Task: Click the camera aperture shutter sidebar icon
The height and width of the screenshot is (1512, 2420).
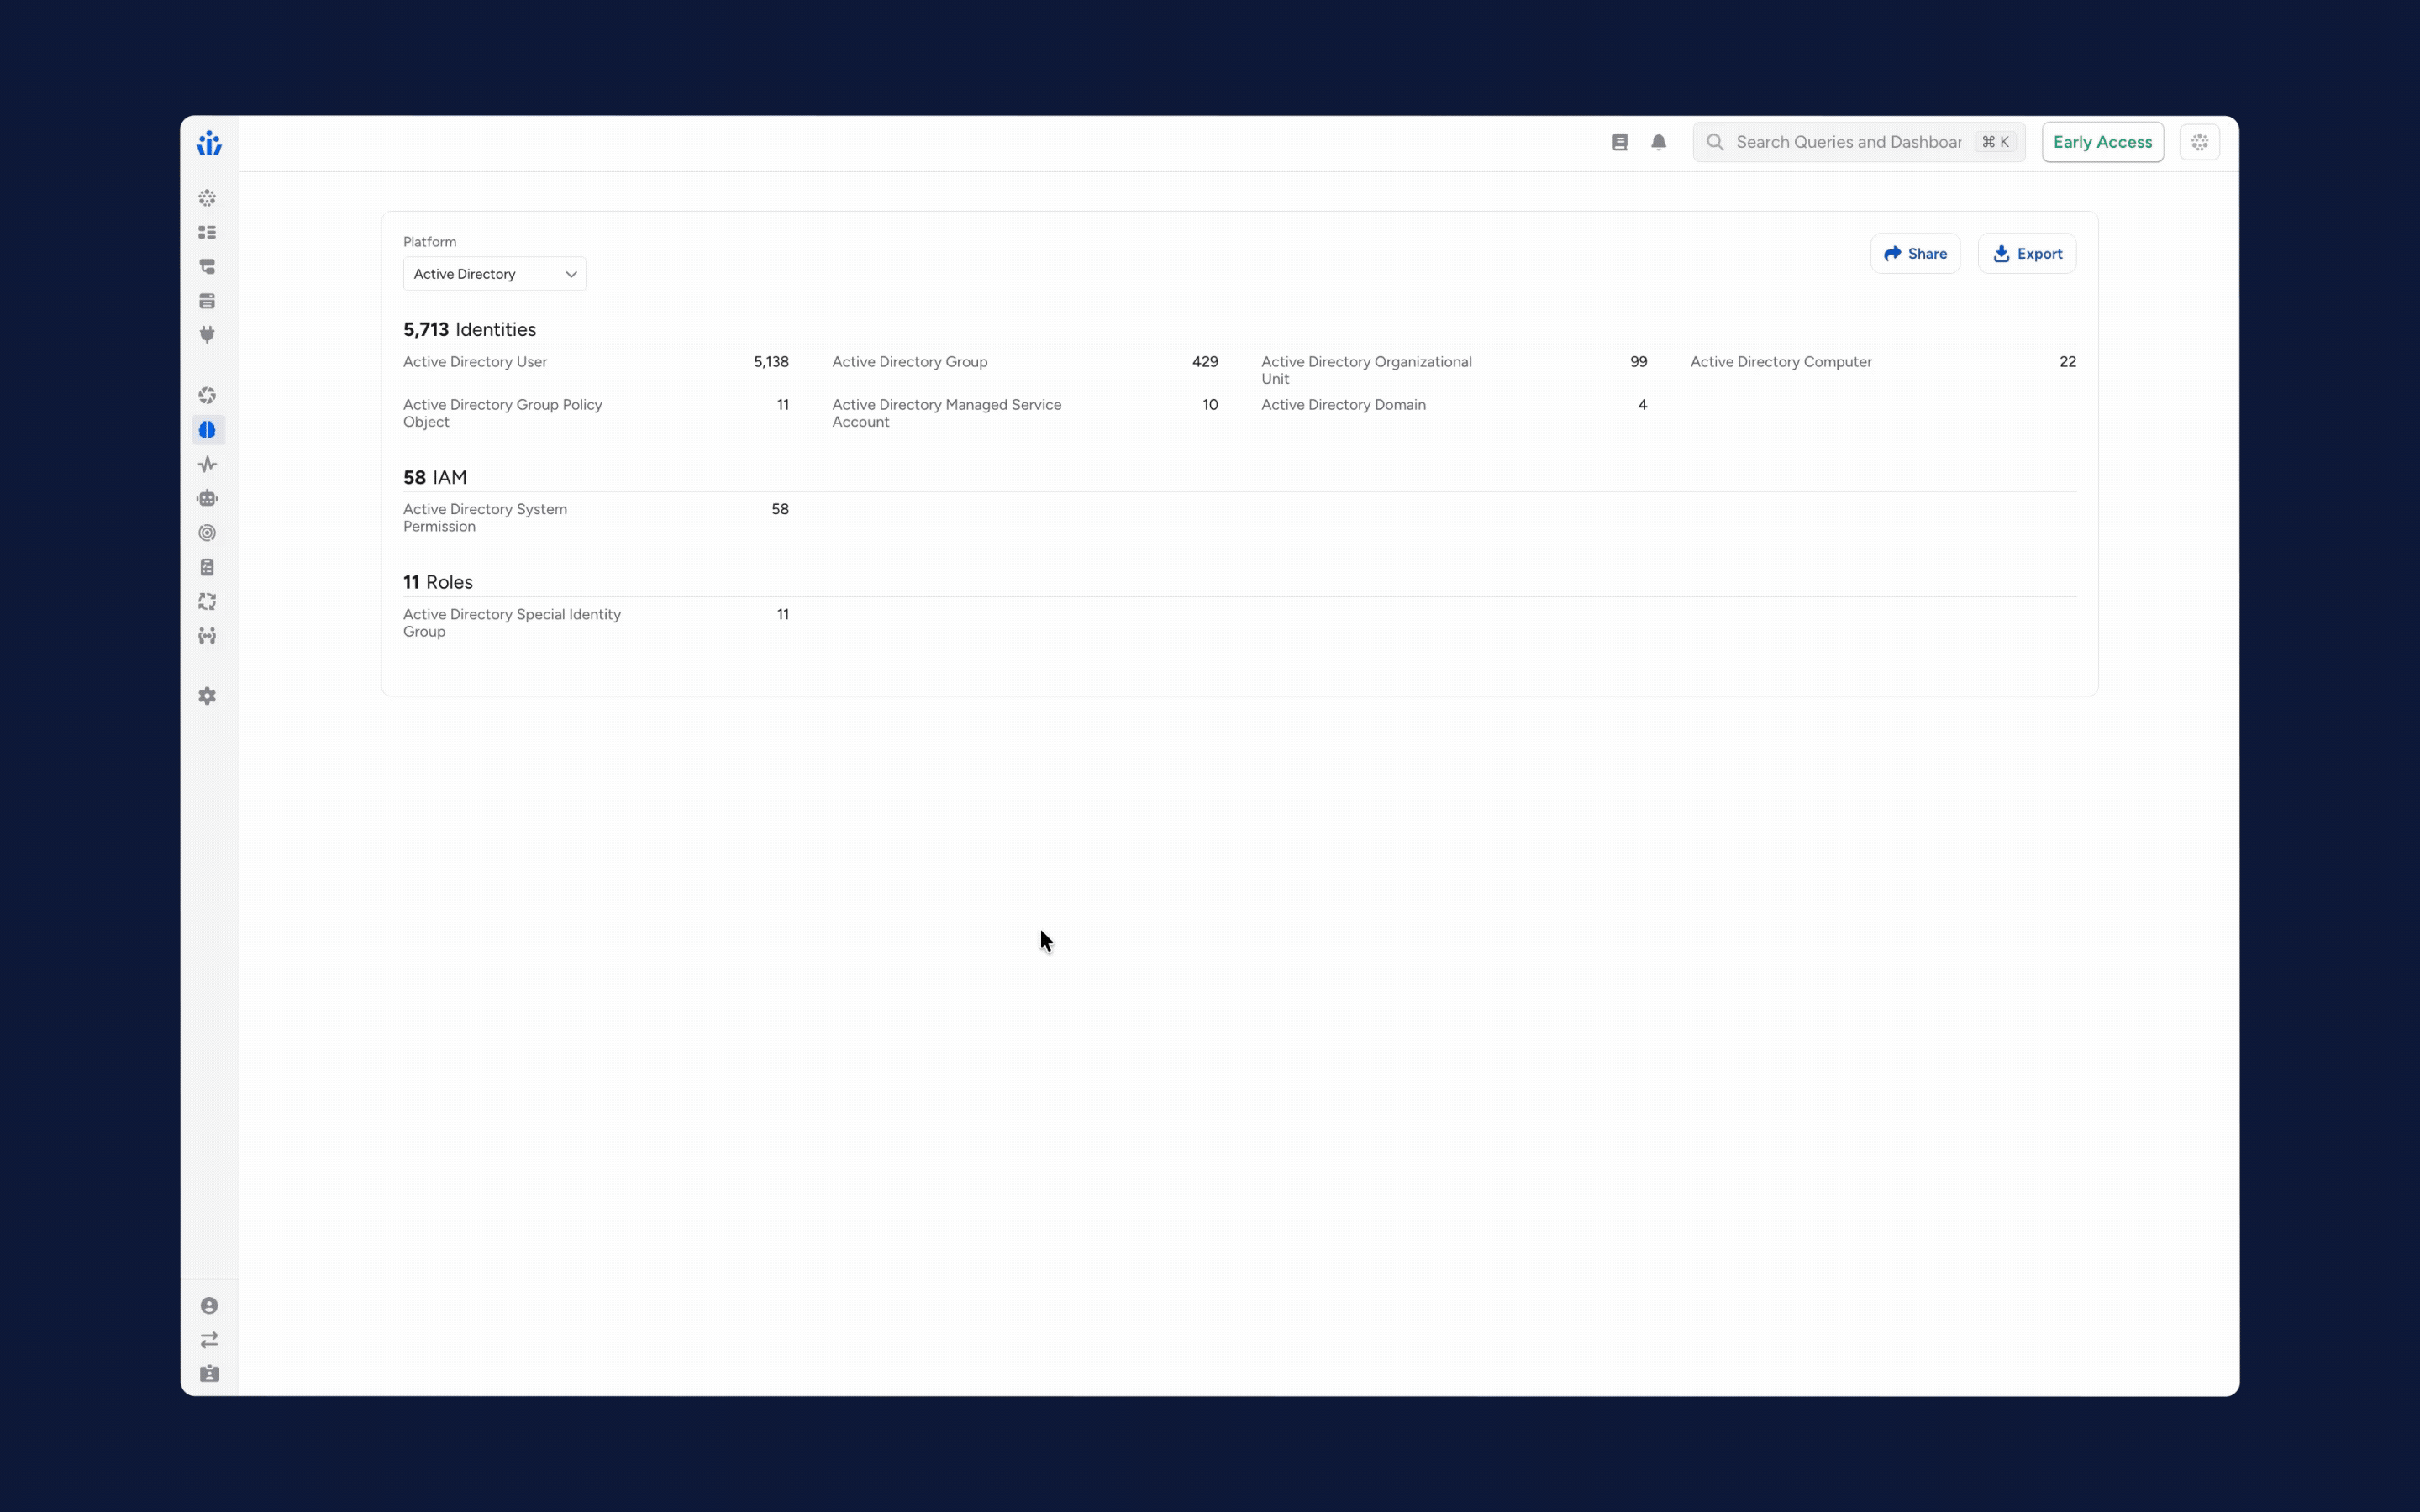Action: [207, 396]
